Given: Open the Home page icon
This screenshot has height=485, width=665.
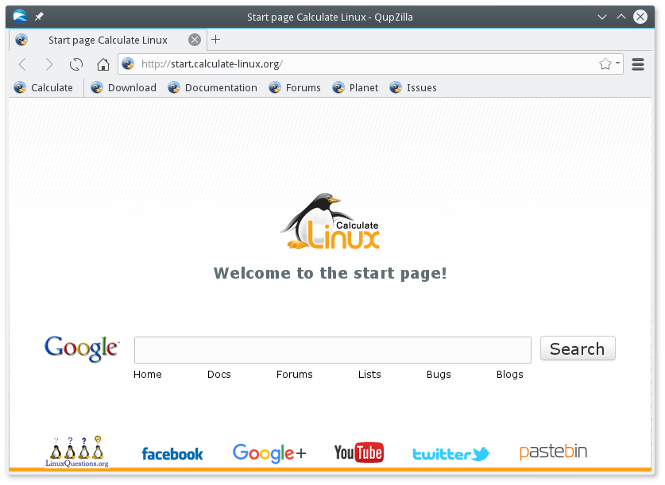Looking at the screenshot, I should pyautogui.click(x=103, y=64).
